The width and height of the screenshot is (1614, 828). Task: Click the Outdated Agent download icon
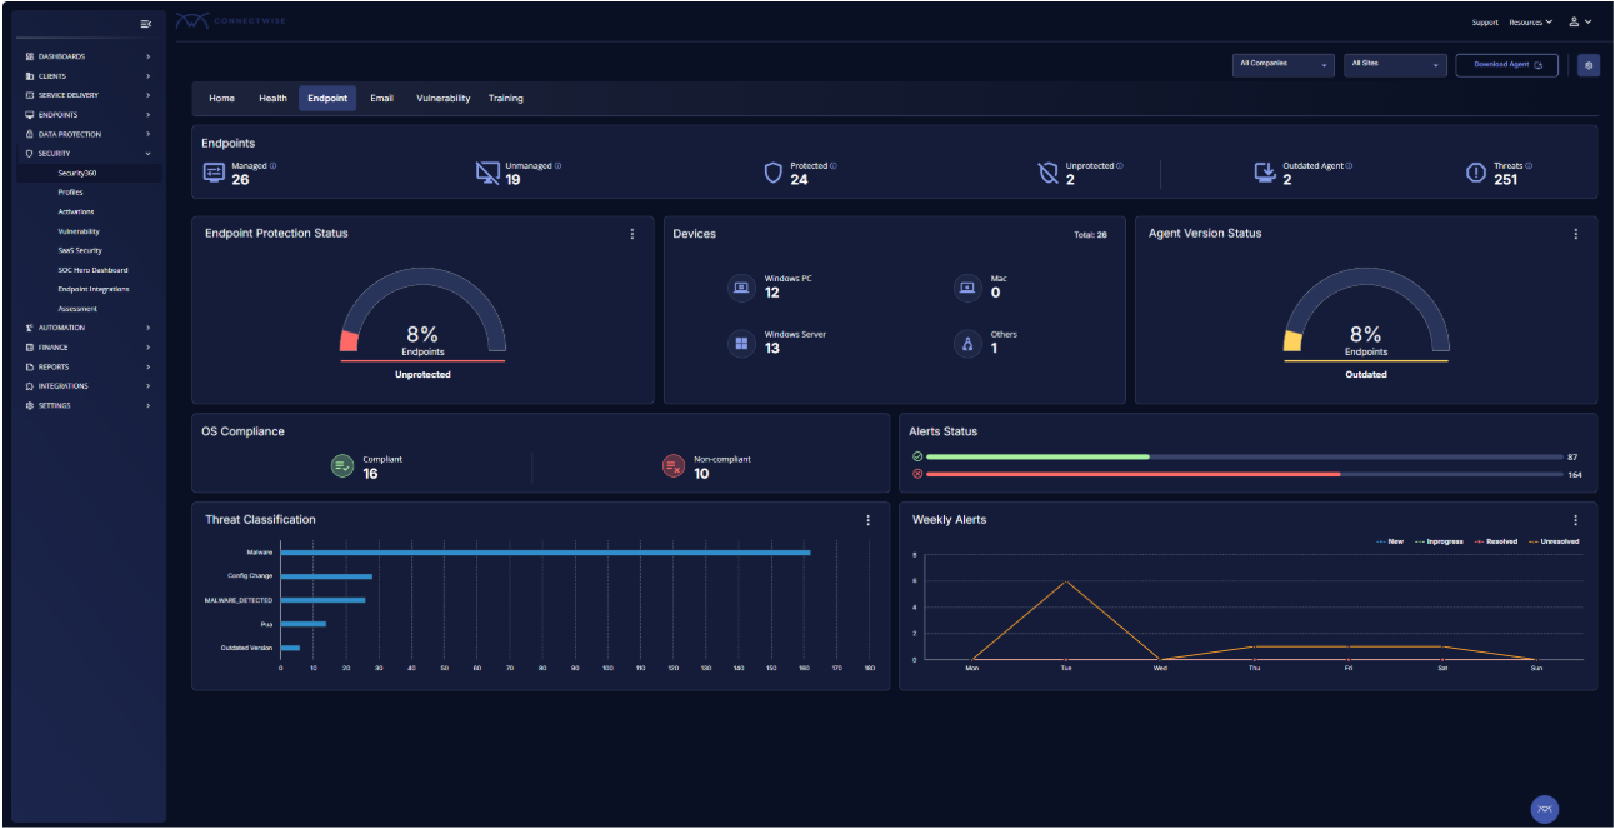1264,173
